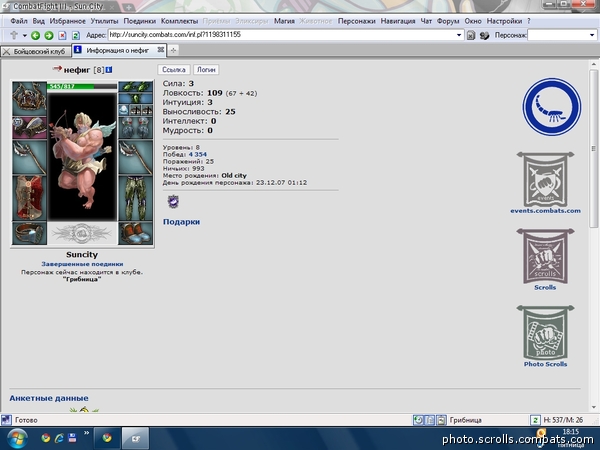Image resolution: width=600 pixels, height=450 pixels.
Task: Open the Настройки menu
Action: (x=504, y=21)
